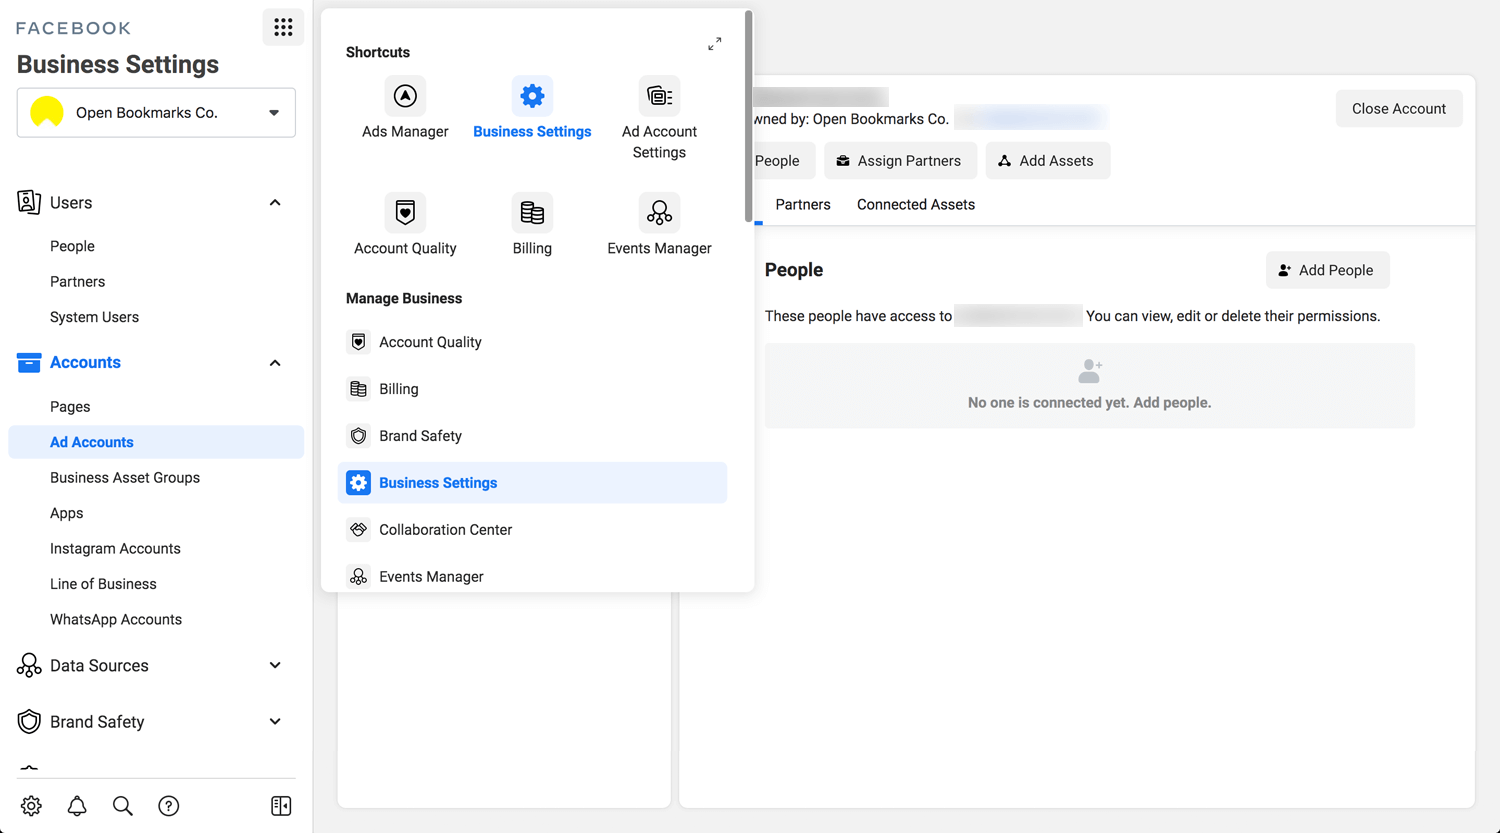
Task: Open System Users in sidebar
Action: [94, 317]
